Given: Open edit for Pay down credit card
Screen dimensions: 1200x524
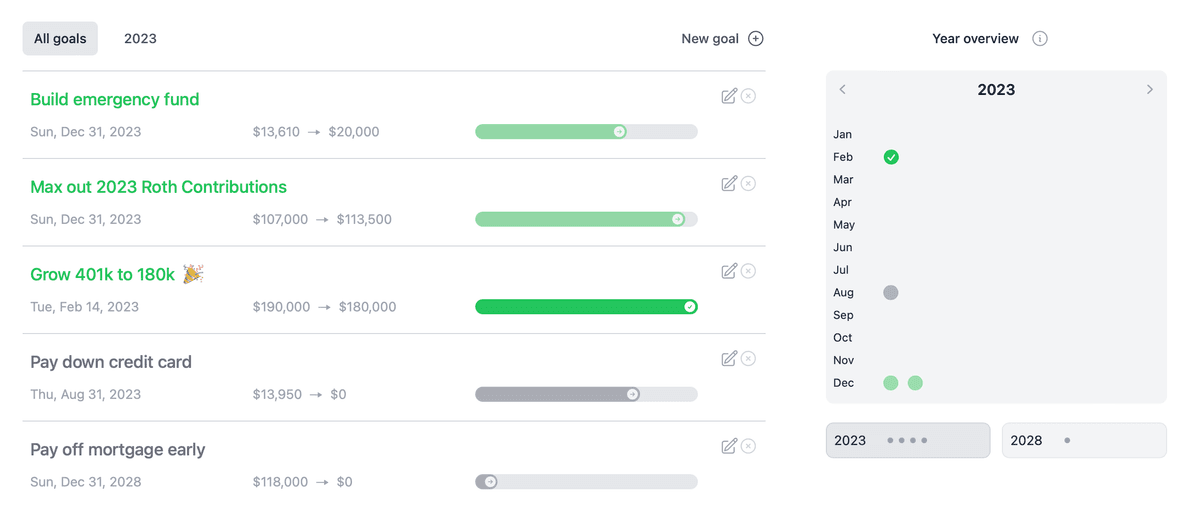Looking at the screenshot, I should [729, 359].
